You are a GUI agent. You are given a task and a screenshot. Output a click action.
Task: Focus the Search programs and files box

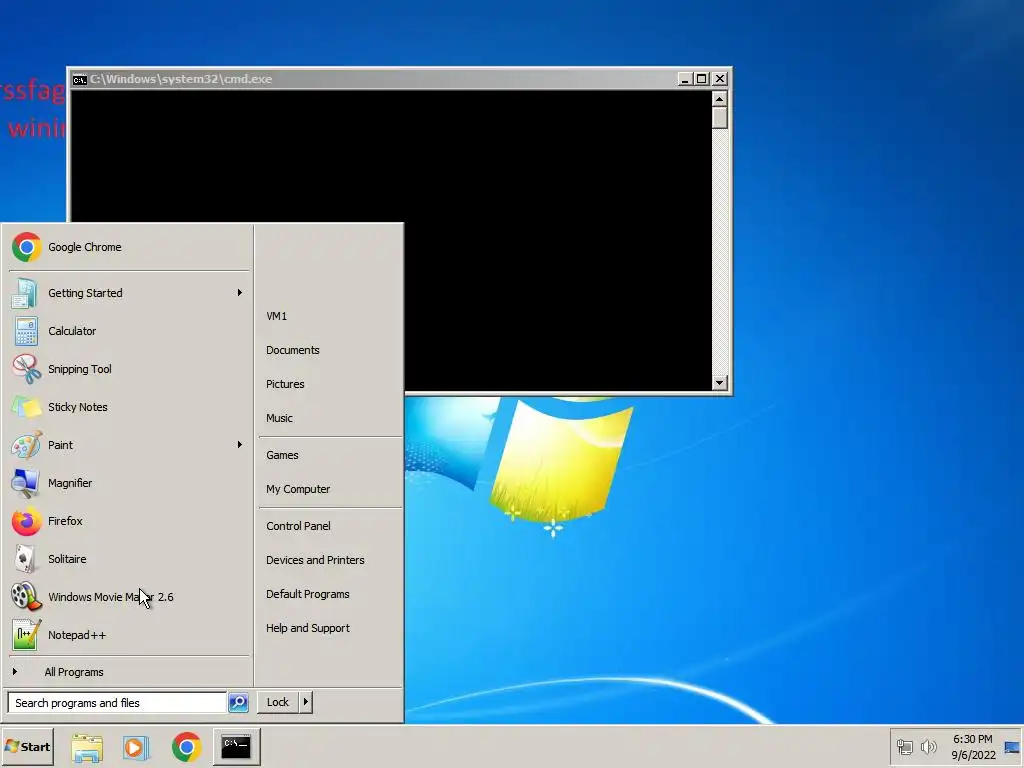[117, 703]
